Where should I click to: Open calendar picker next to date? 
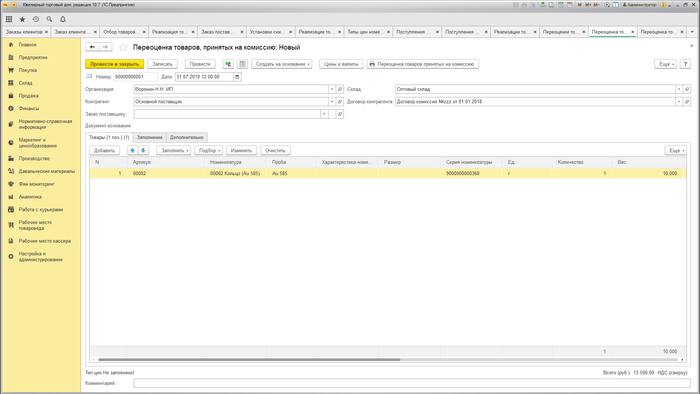click(237, 77)
